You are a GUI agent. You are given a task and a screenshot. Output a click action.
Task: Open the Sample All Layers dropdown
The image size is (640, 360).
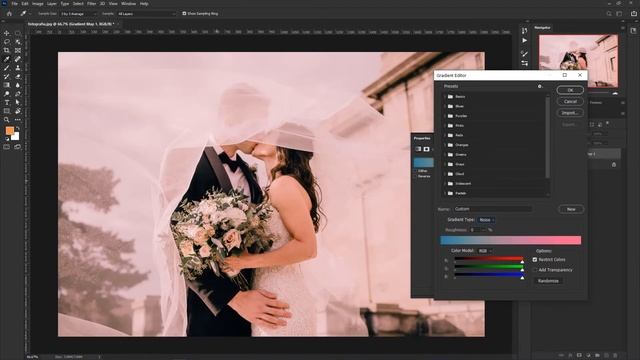pos(146,13)
